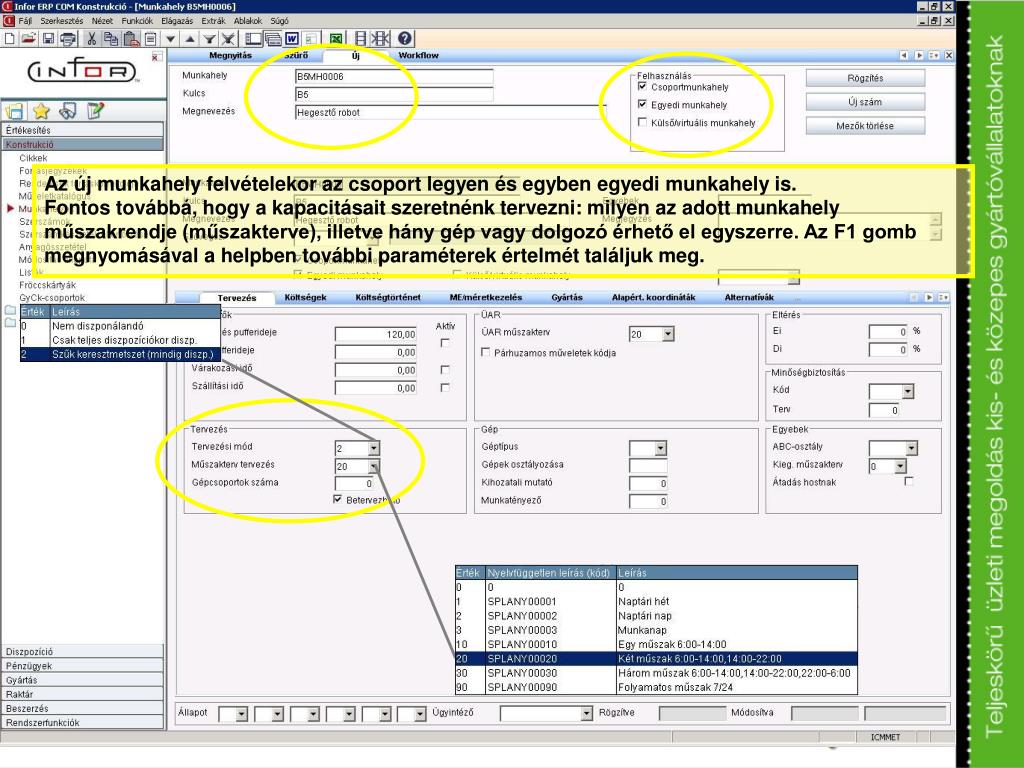Click the Save floppy disk icon
Screen dimensions: 1024x768
(x=48, y=39)
